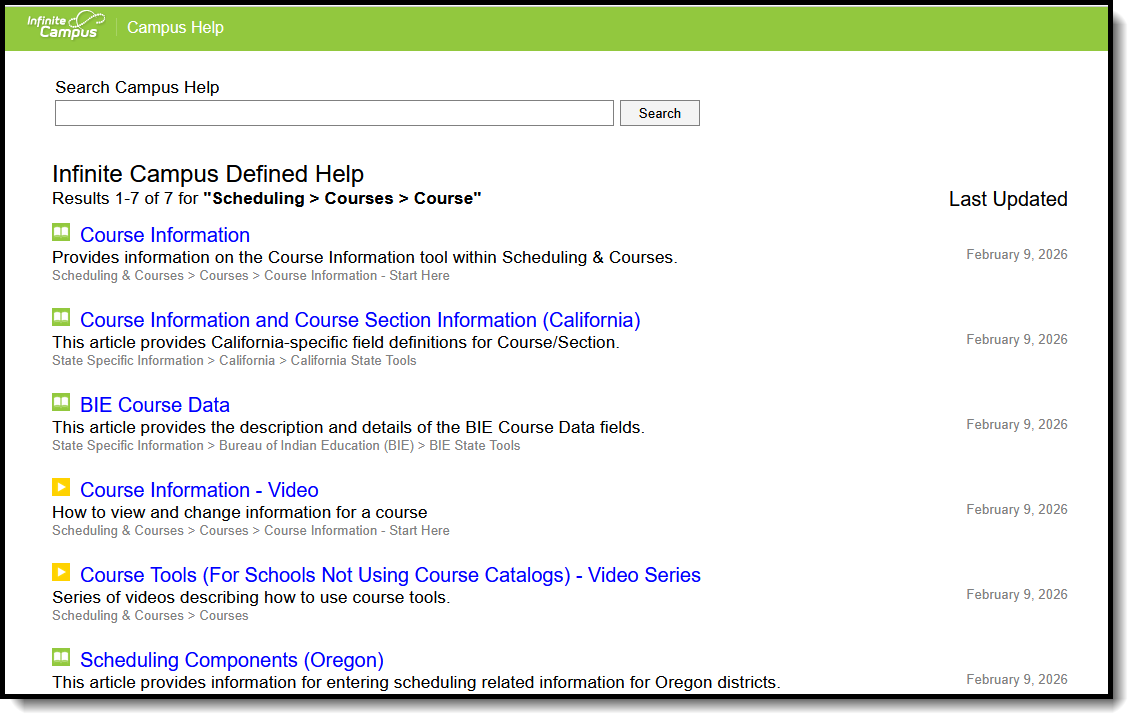The image size is (1138, 724).
Task: Click the description 'Series of videos describing how to use course tools.'
Action: (251, 597)
